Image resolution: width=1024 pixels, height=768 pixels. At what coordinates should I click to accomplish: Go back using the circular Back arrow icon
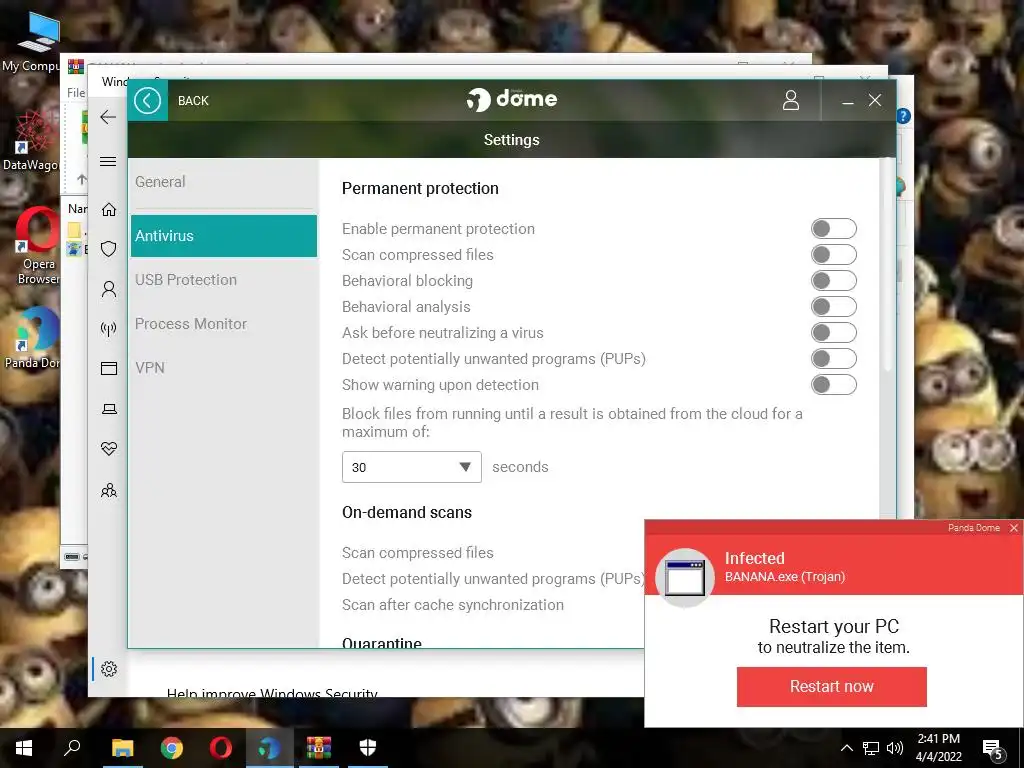point(148,101)
